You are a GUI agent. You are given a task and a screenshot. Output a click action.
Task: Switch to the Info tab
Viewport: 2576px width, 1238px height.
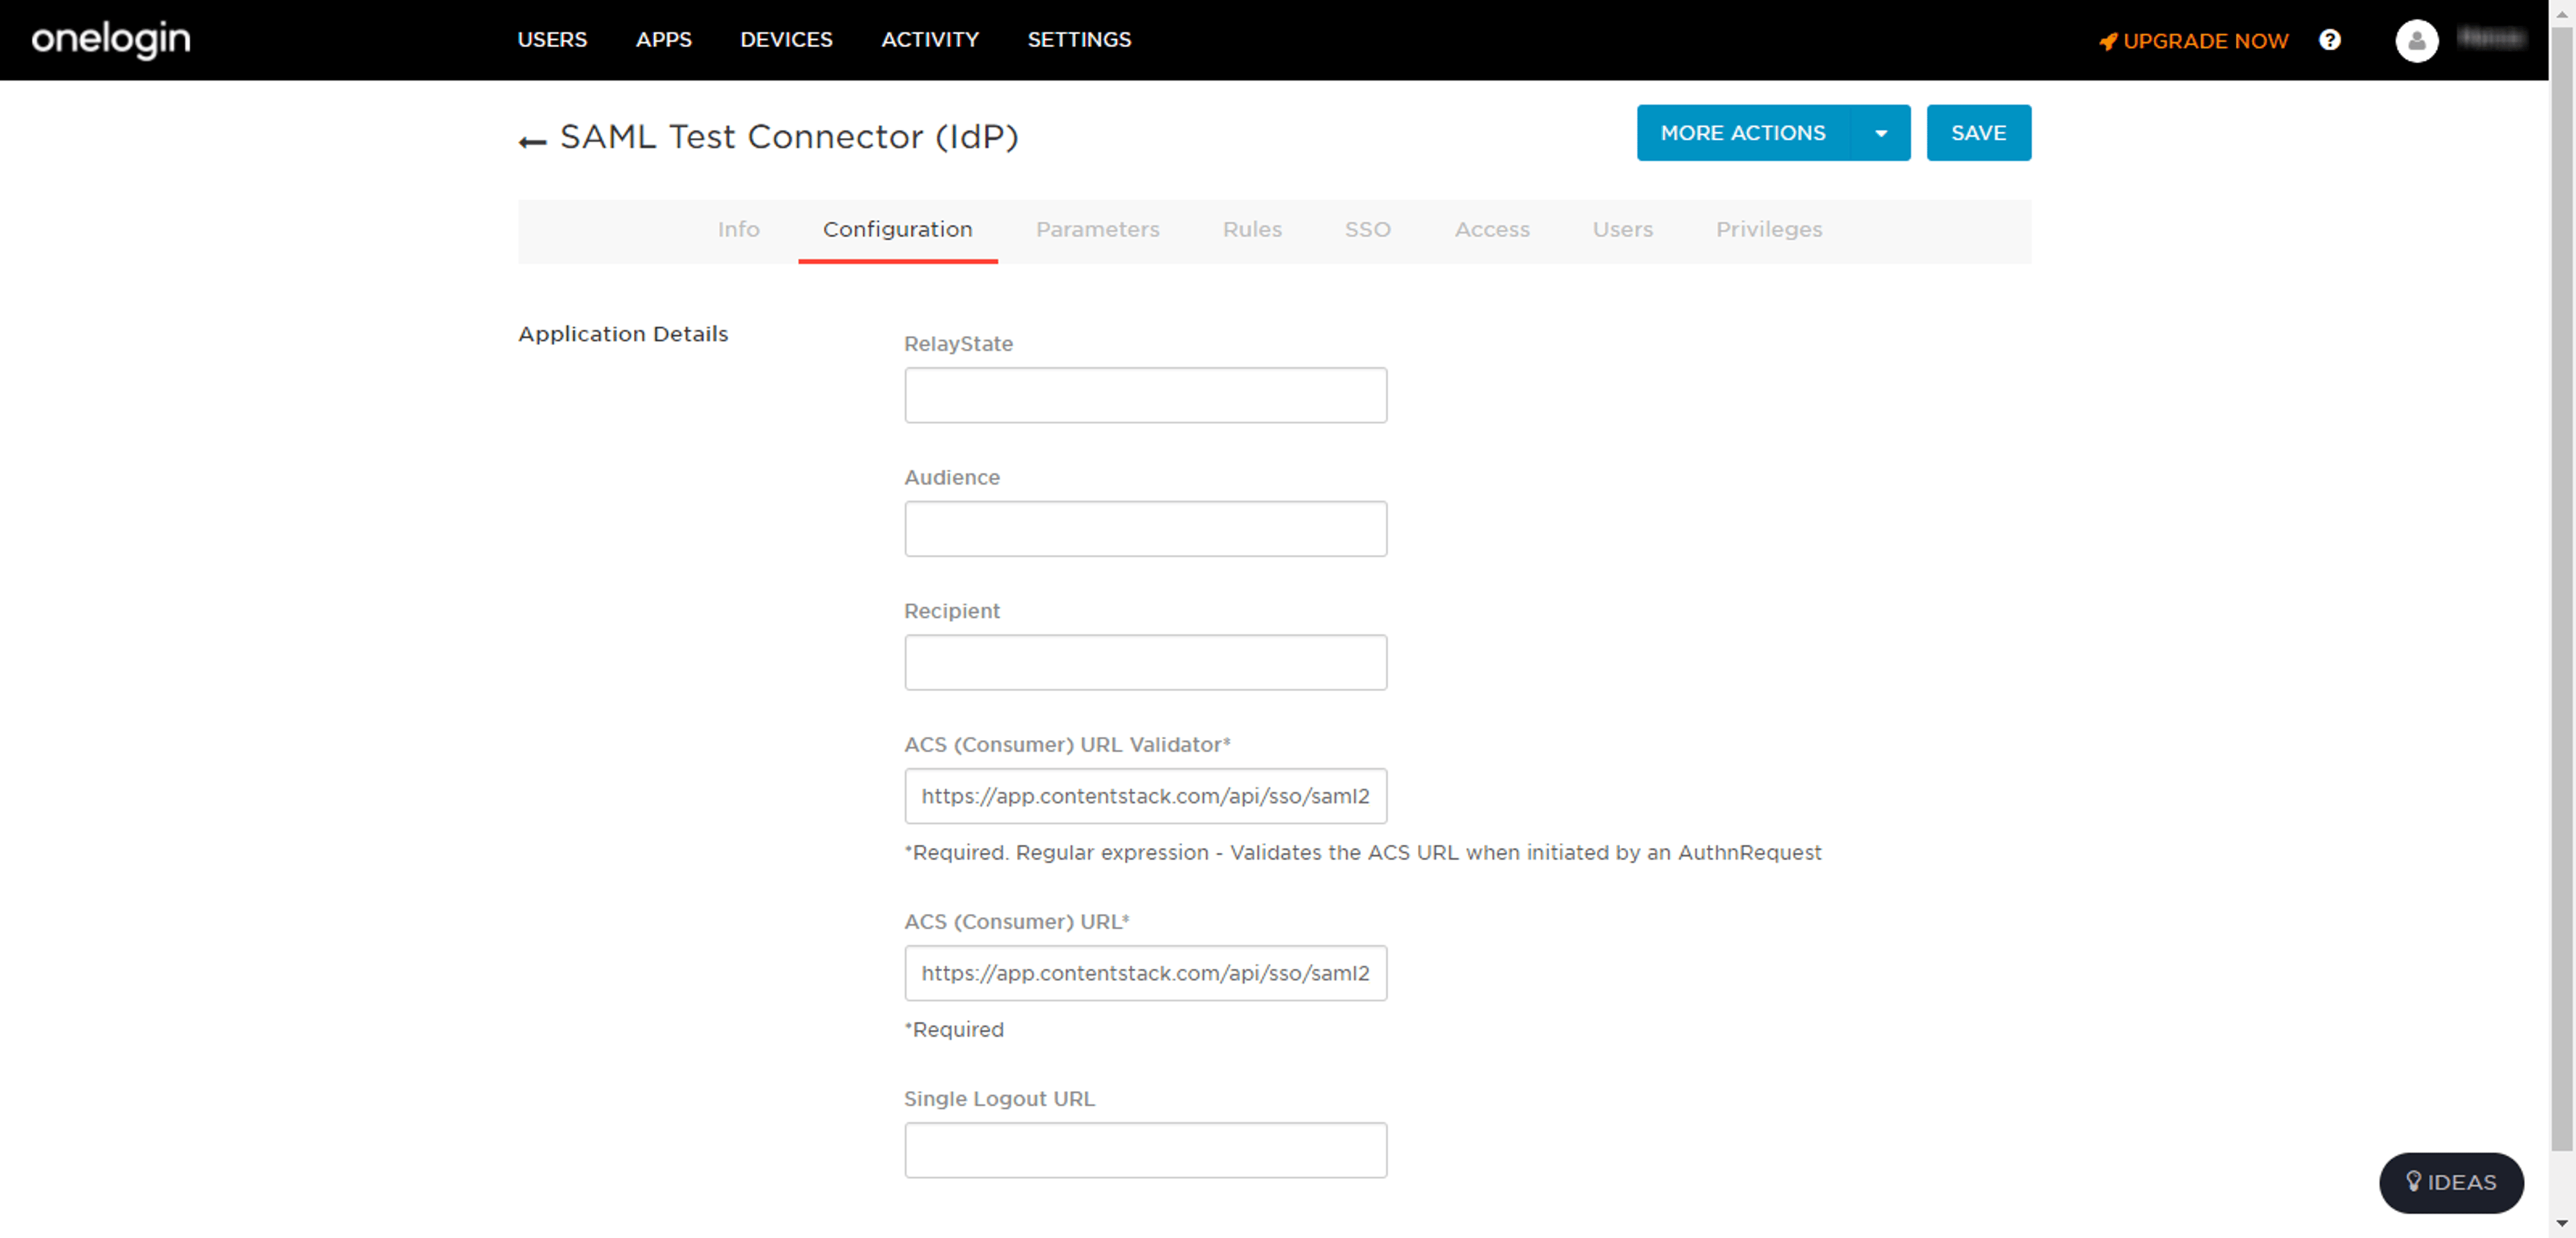coord(738,230)
